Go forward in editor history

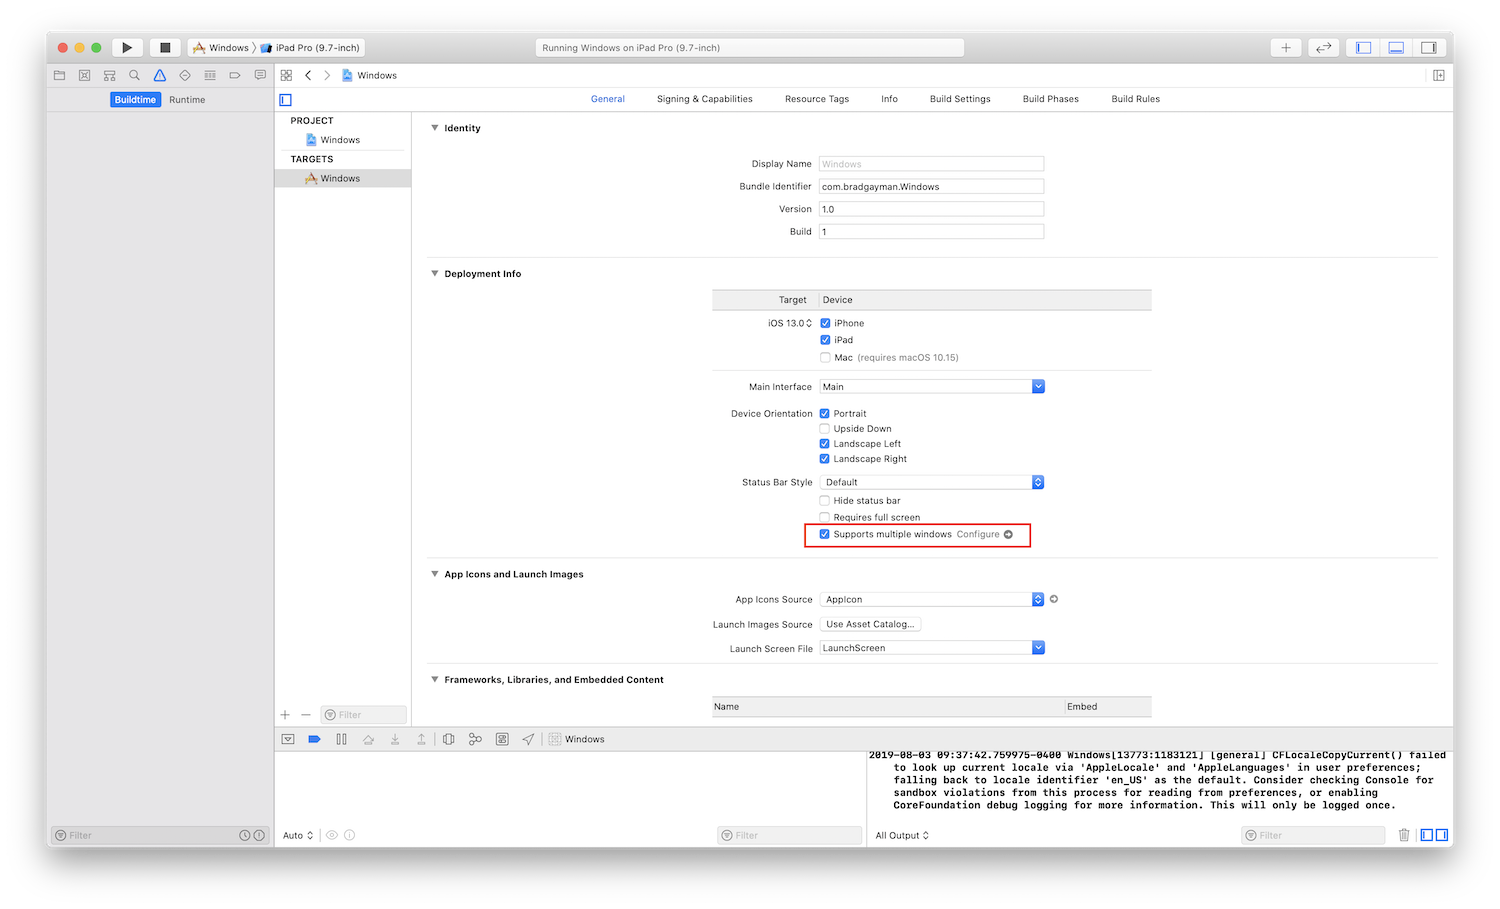(x=327, y=75)
